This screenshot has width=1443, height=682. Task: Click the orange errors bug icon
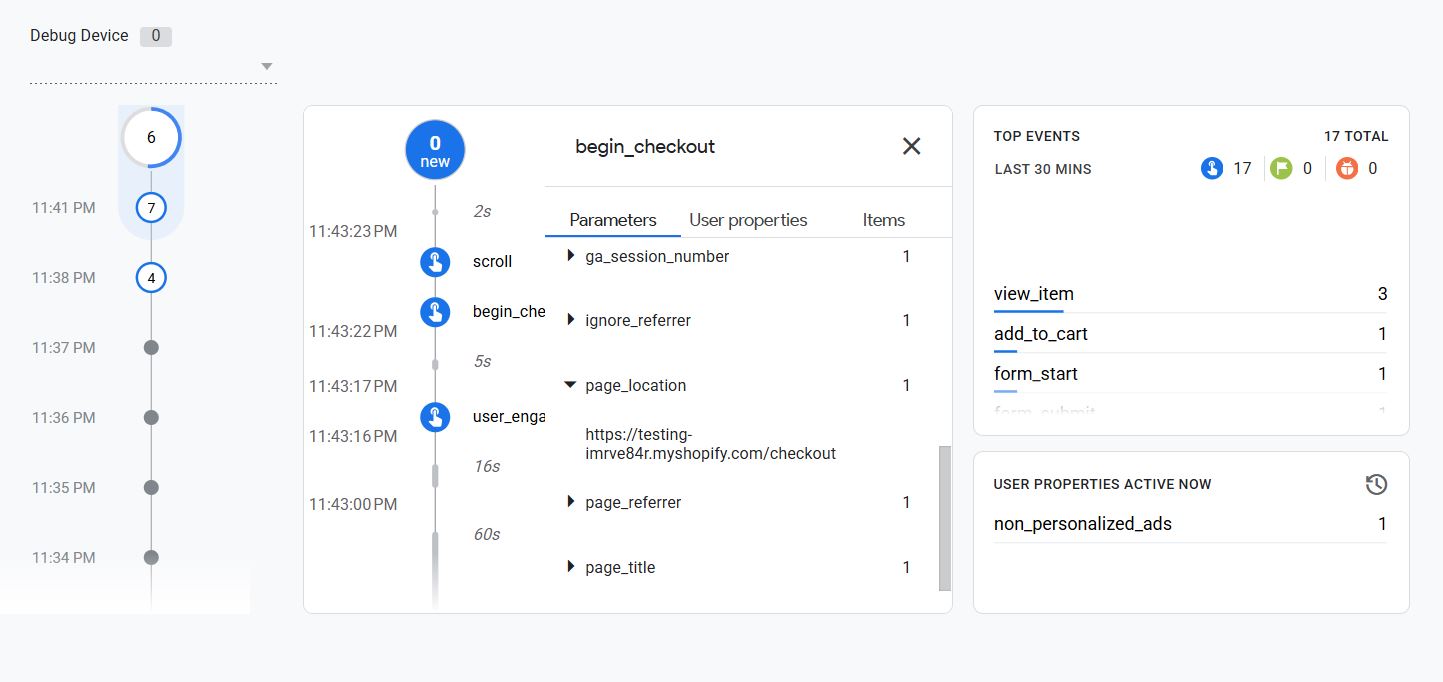pyautogui.click(x=1347, y=168)
